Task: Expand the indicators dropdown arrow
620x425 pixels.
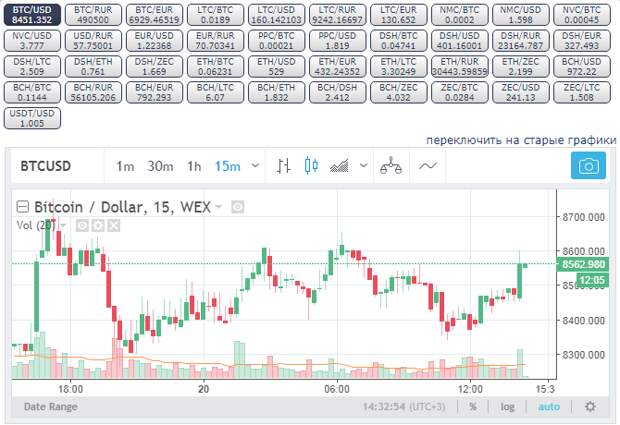Action: [363, 166]
